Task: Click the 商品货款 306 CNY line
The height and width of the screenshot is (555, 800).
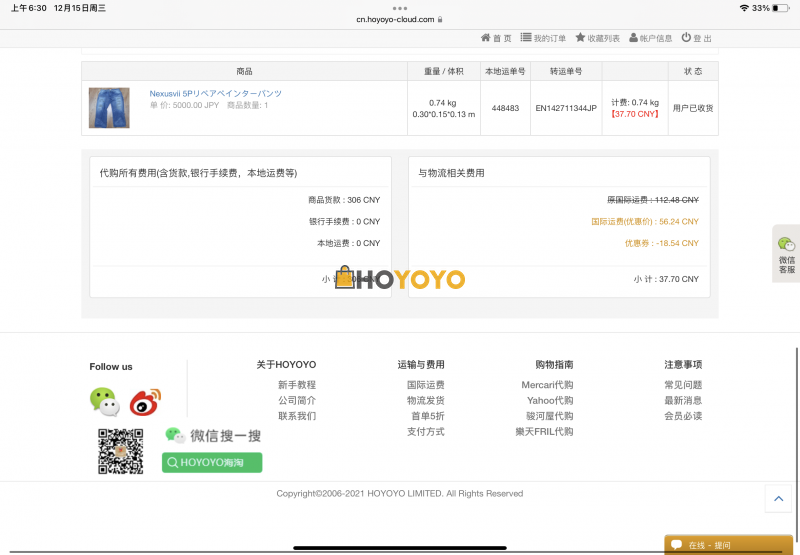Action: 344,200
